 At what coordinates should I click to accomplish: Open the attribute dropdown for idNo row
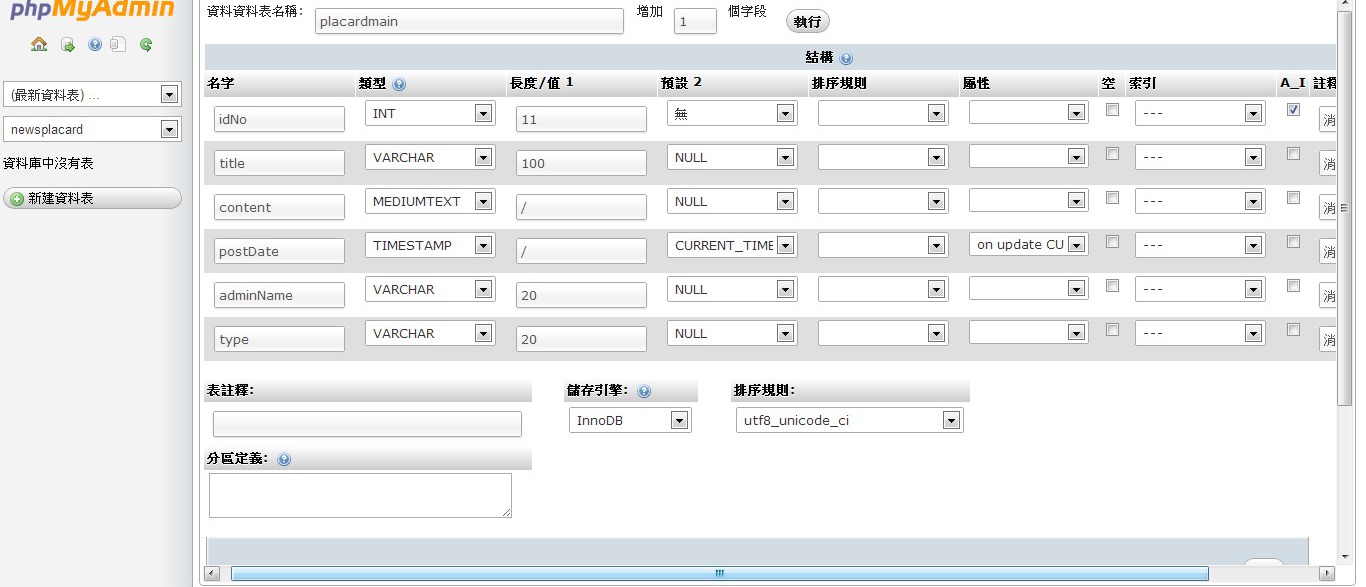(x=1028, y=113)
